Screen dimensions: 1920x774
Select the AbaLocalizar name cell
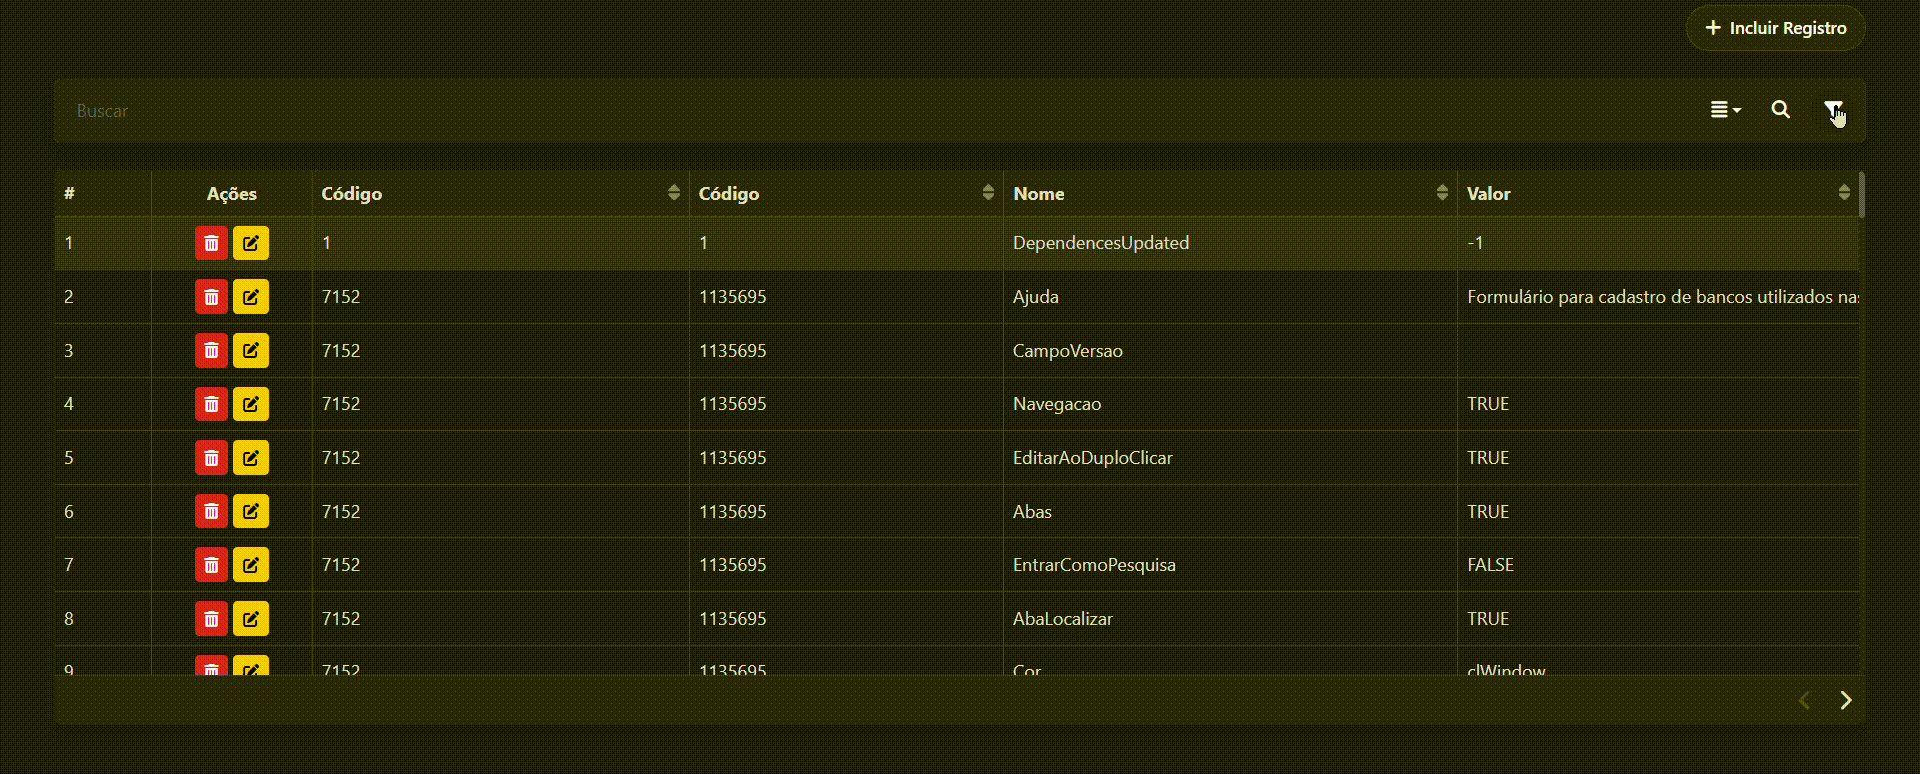(1062, 619)
